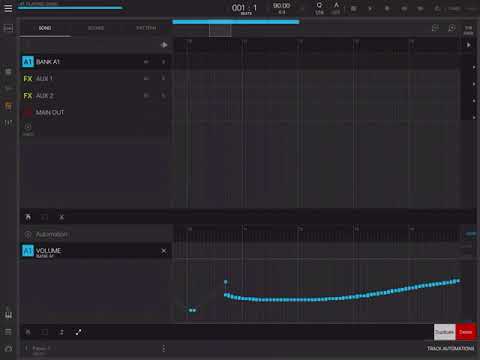Select the AUX 1 FX track
Image resolution: width=480 pixels, height=360 pixels.
(x=96, y=79)
